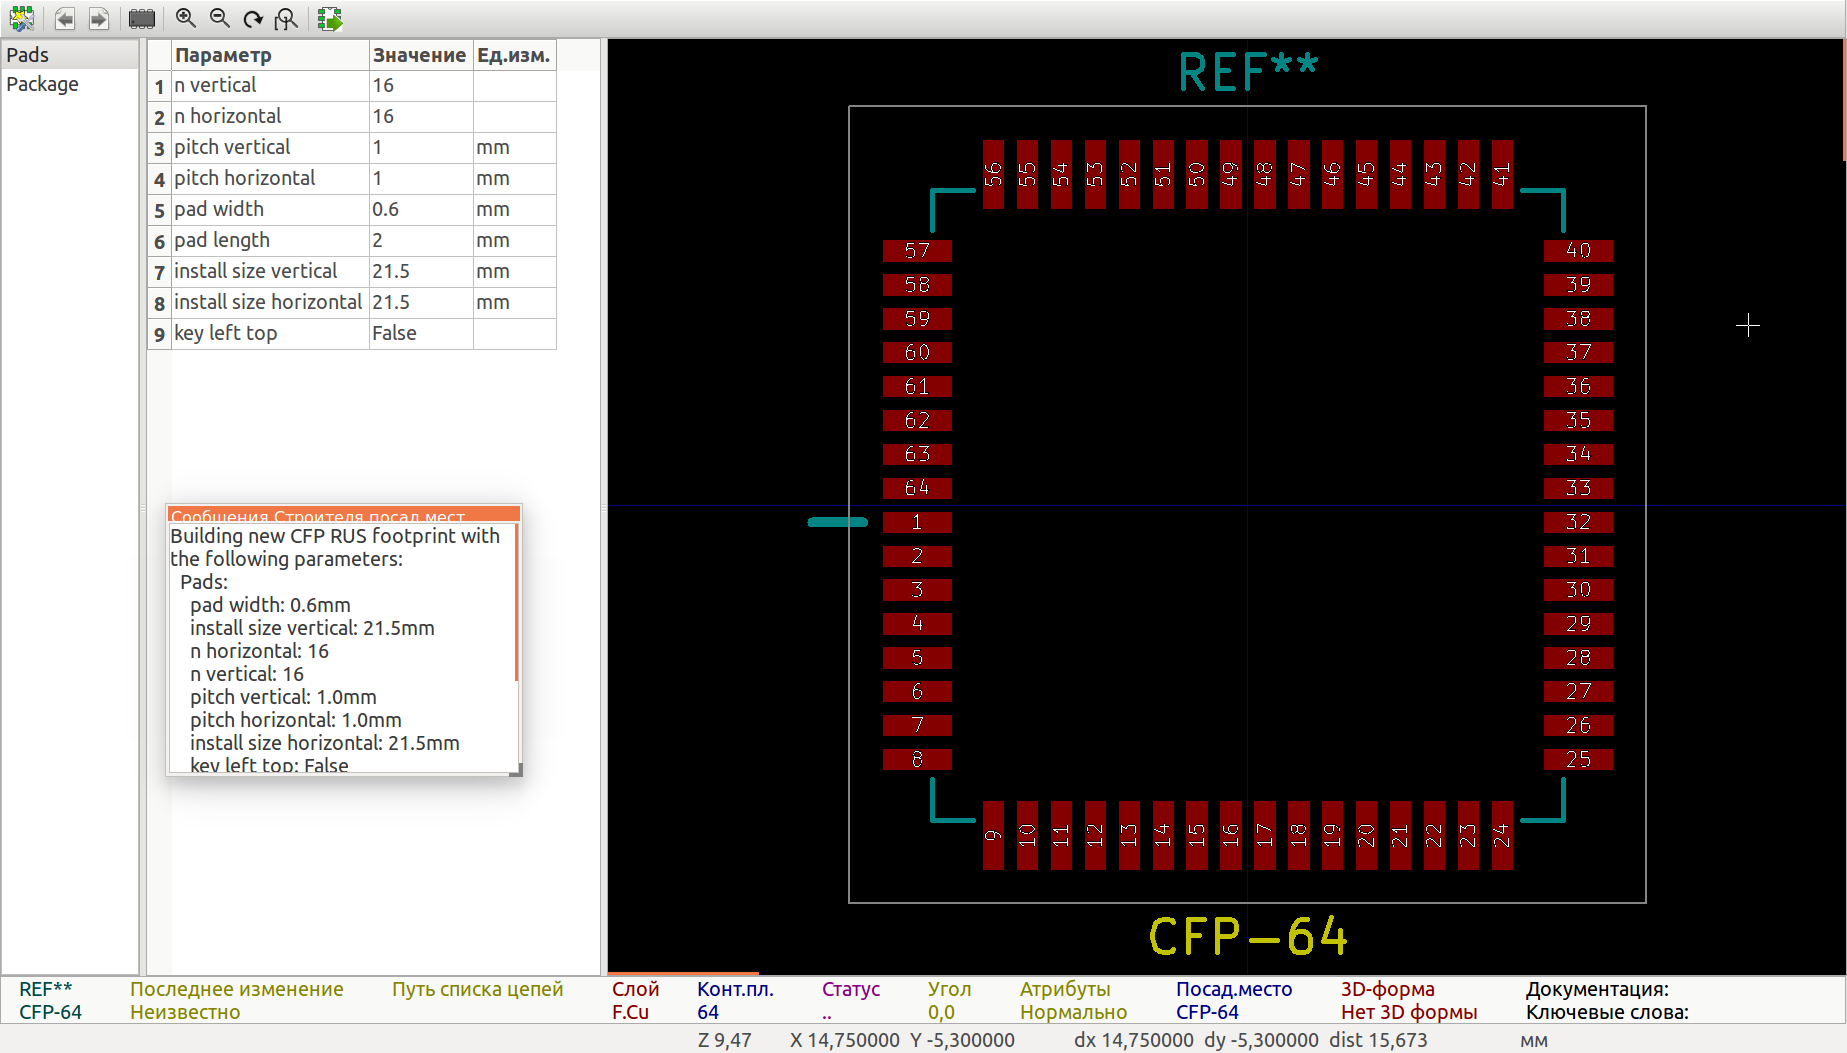The width and height of the screenshot is (1847, 1053).
Task: Switch to the Package parameter page
Action: [x=42, y=84]
